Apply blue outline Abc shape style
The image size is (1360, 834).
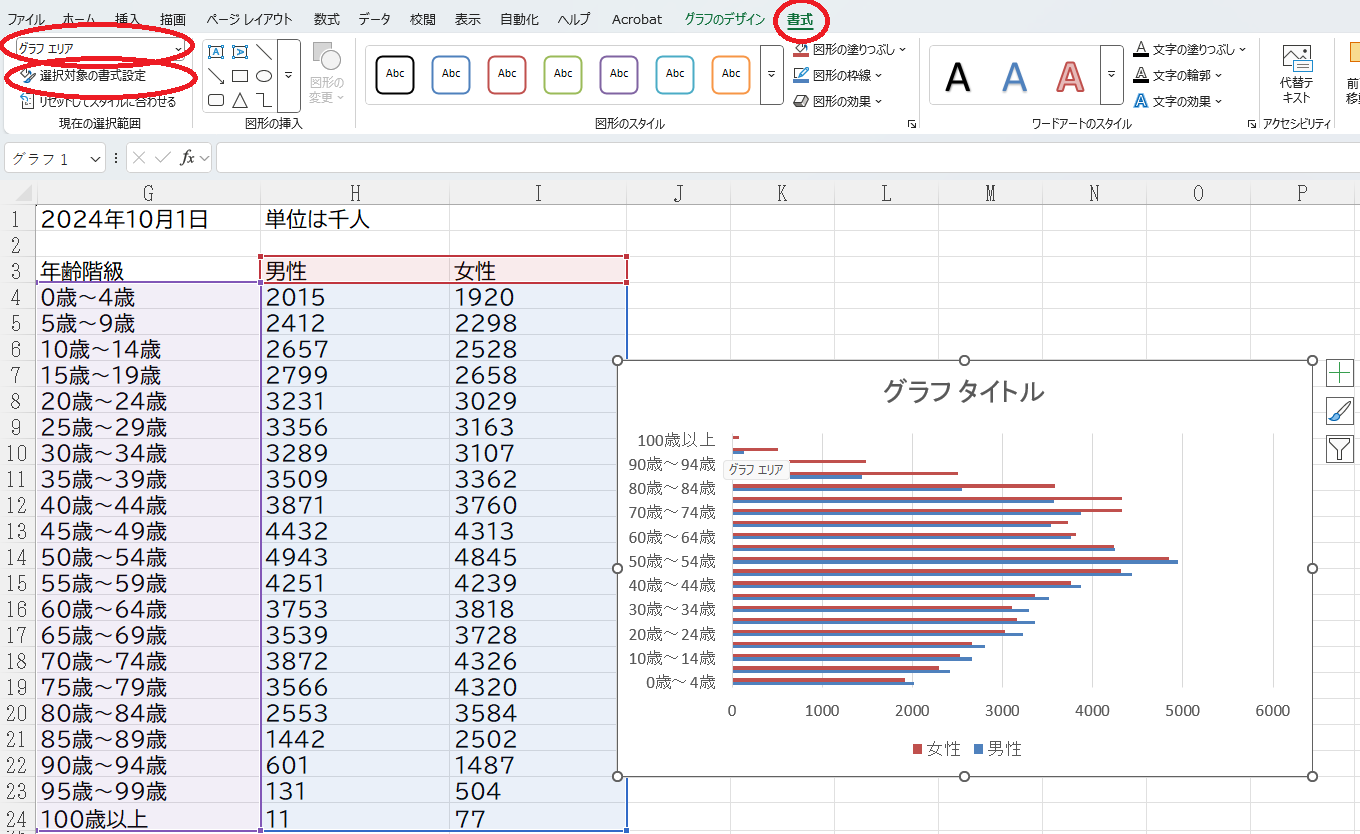click(451, 74)
